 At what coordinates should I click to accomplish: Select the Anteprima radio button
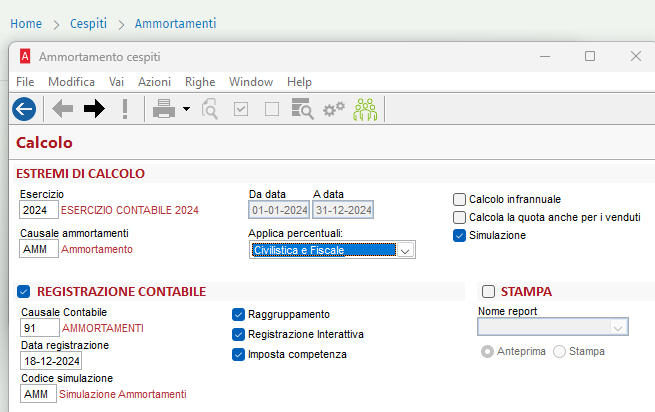[487, 351]
